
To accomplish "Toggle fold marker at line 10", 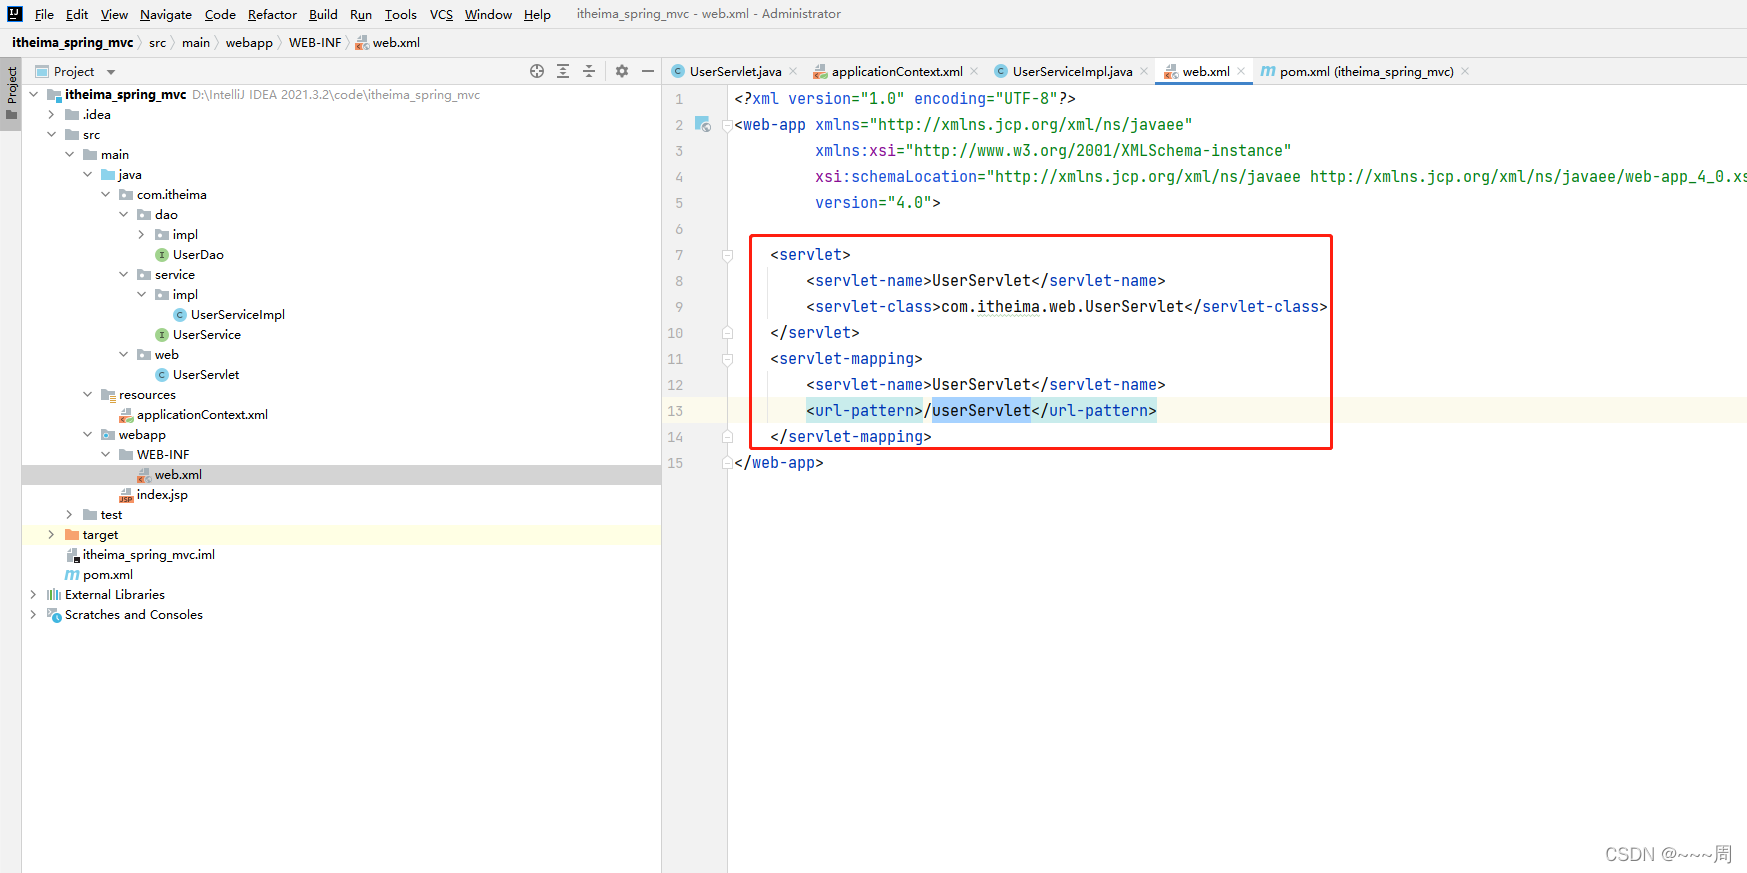I will (x=728, y=333).
